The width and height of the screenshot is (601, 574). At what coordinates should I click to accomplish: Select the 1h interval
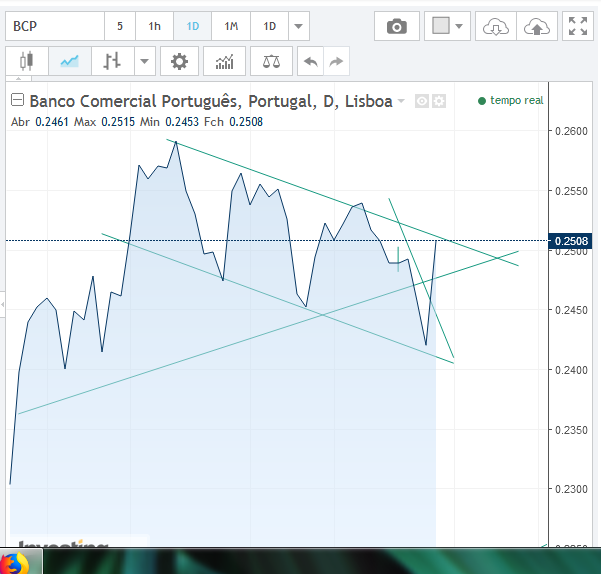[x=154, y=26]
